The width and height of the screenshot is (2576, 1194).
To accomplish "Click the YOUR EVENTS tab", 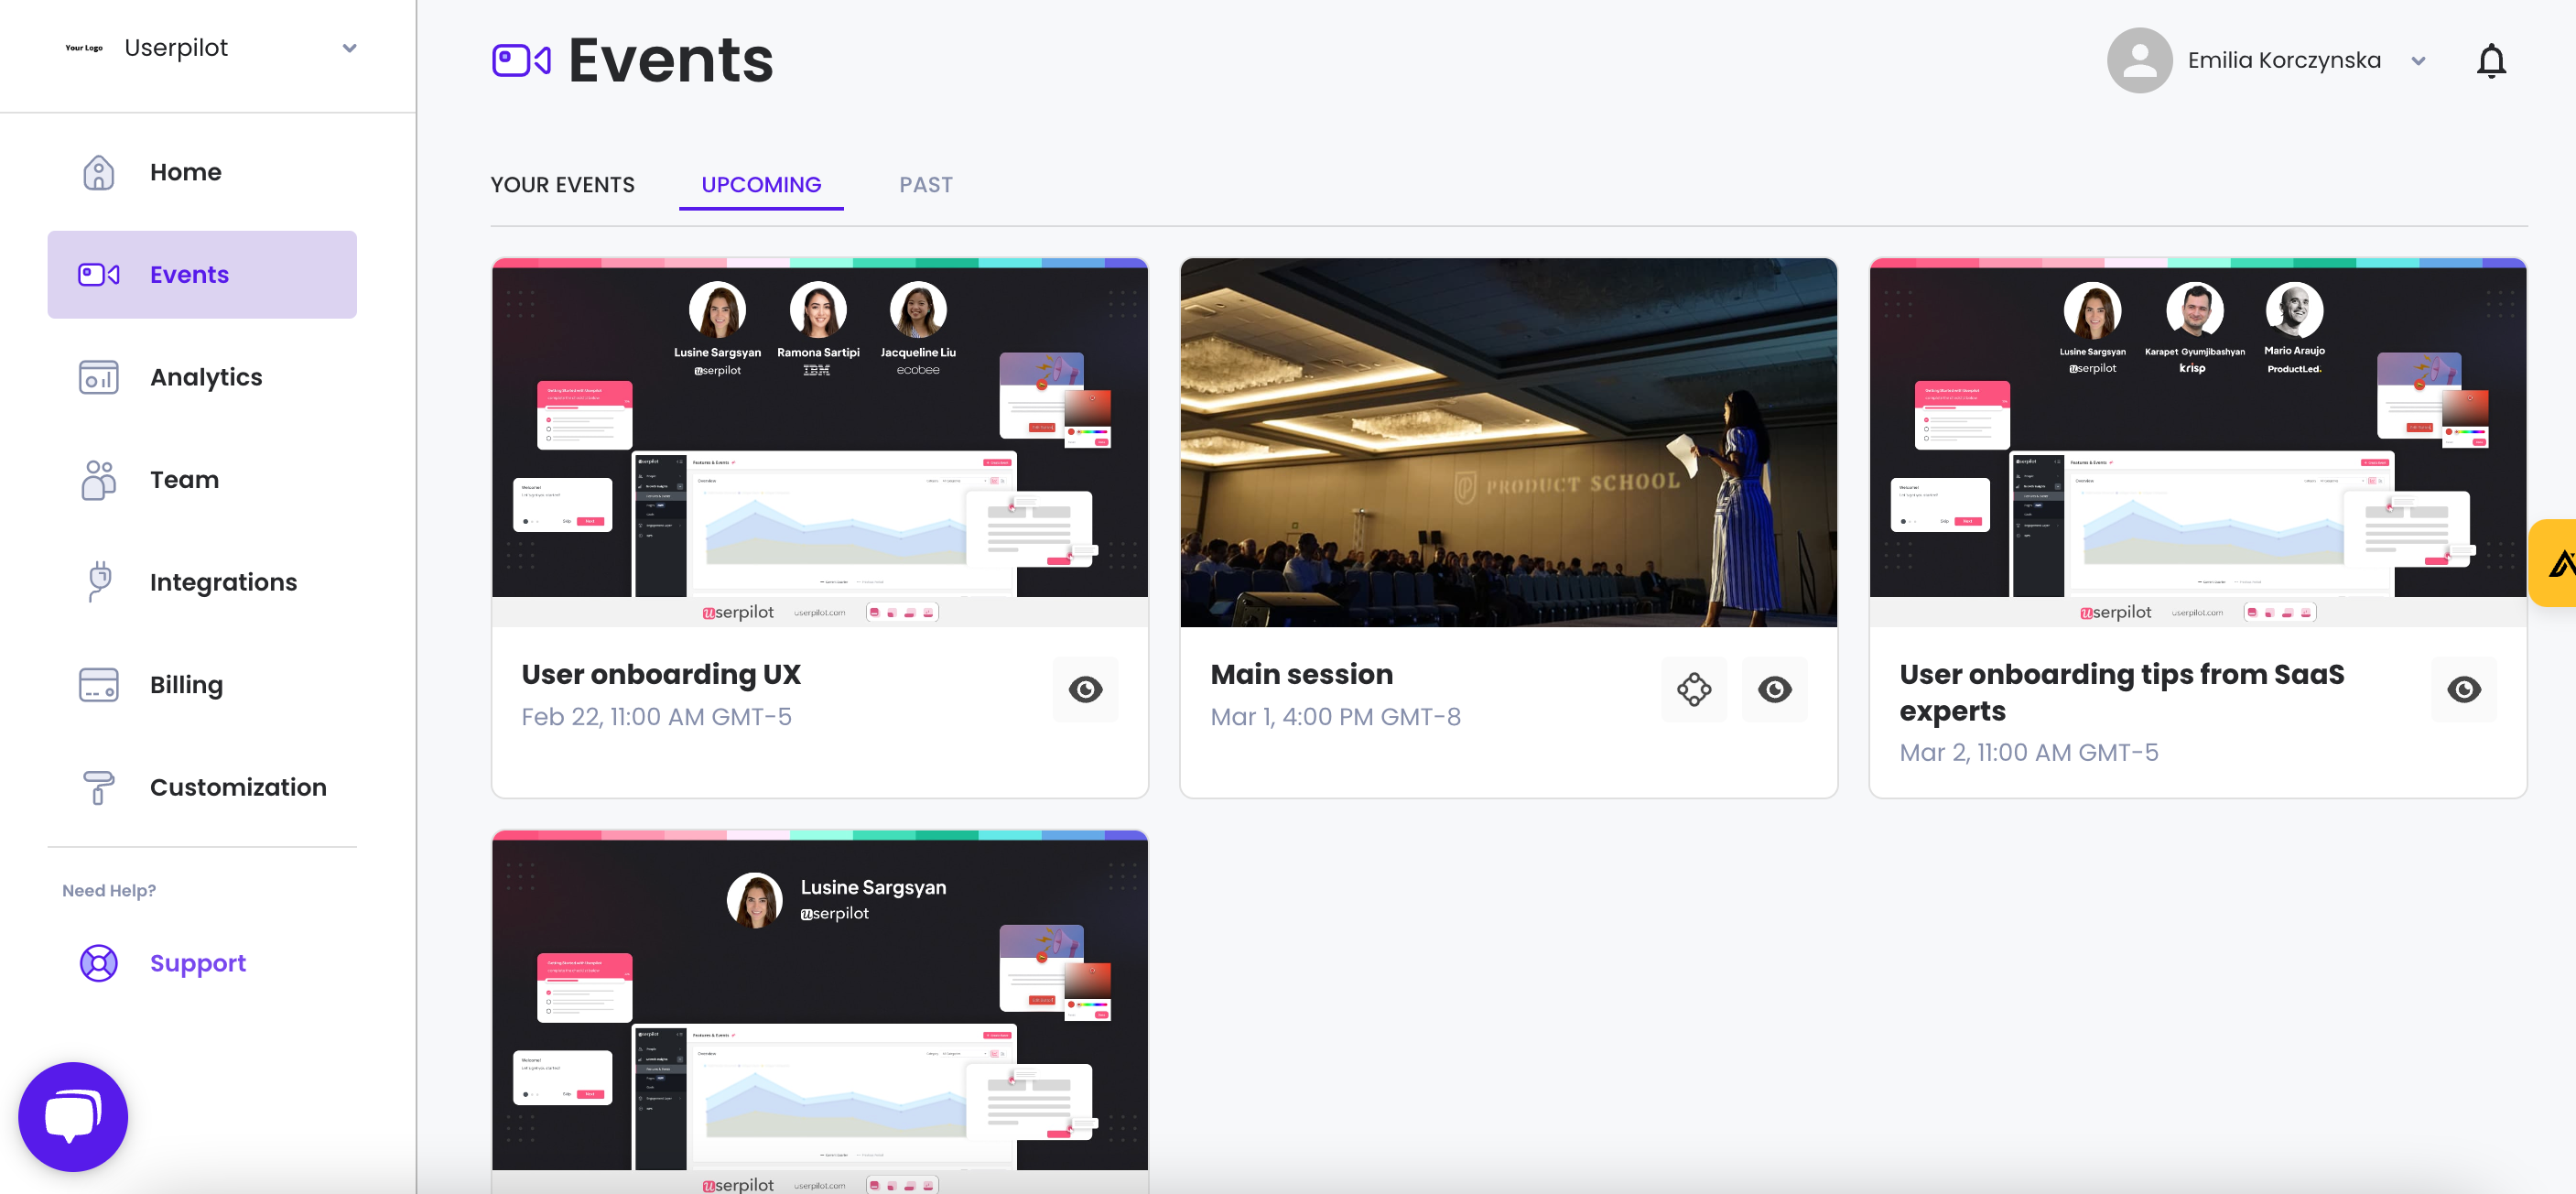I will click(564, 184).
